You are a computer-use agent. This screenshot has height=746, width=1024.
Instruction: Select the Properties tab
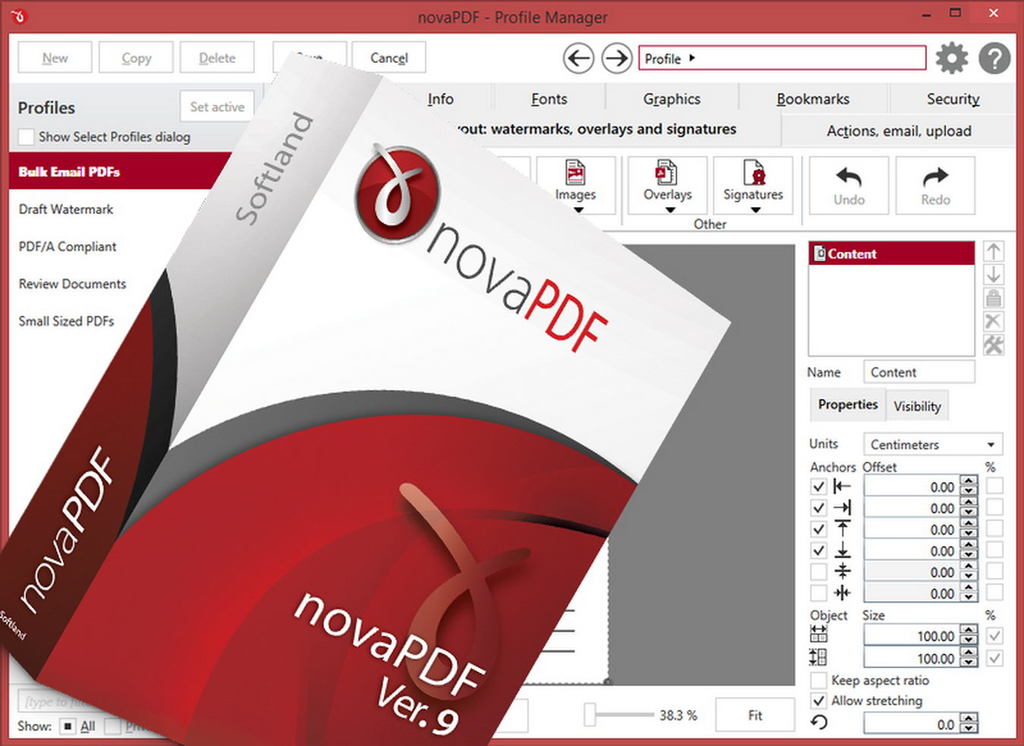click(848, 404)
